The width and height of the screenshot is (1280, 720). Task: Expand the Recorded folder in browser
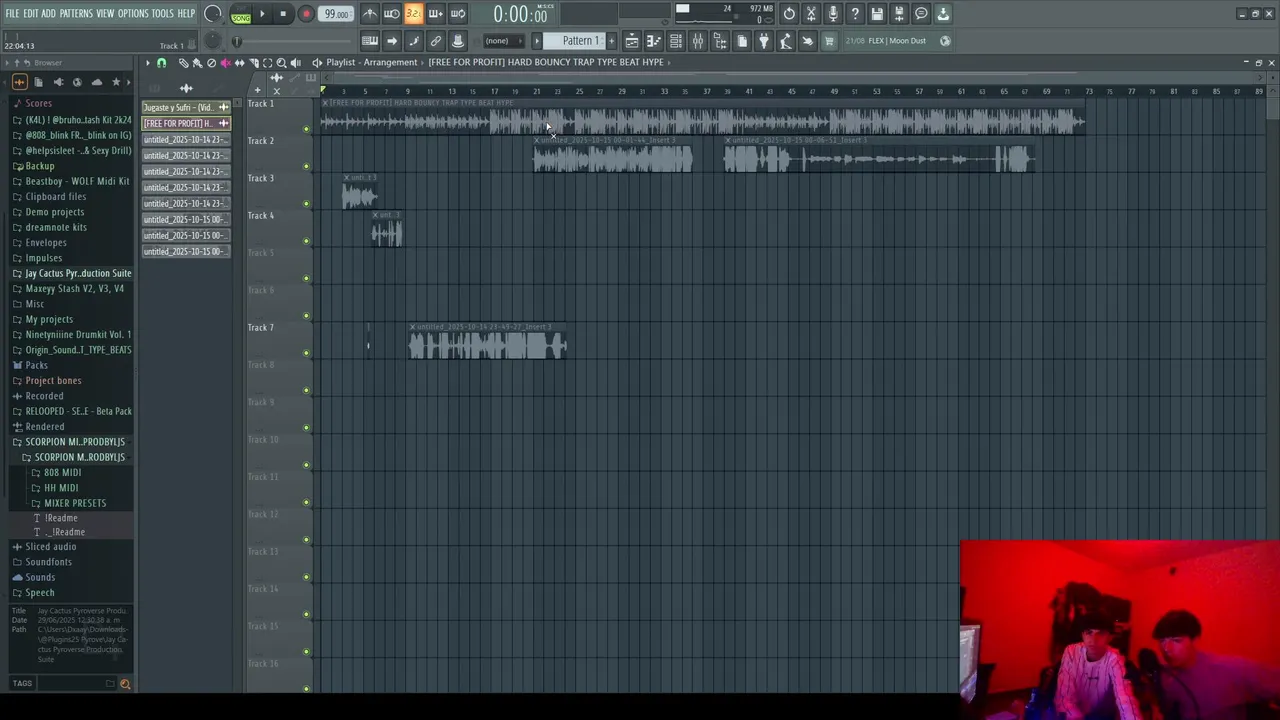[x=44, y=396]
